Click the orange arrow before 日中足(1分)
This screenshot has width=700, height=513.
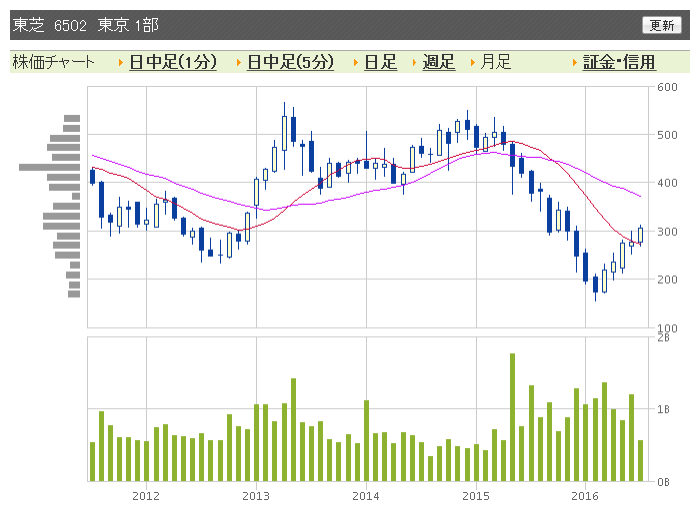coord(121,63)
